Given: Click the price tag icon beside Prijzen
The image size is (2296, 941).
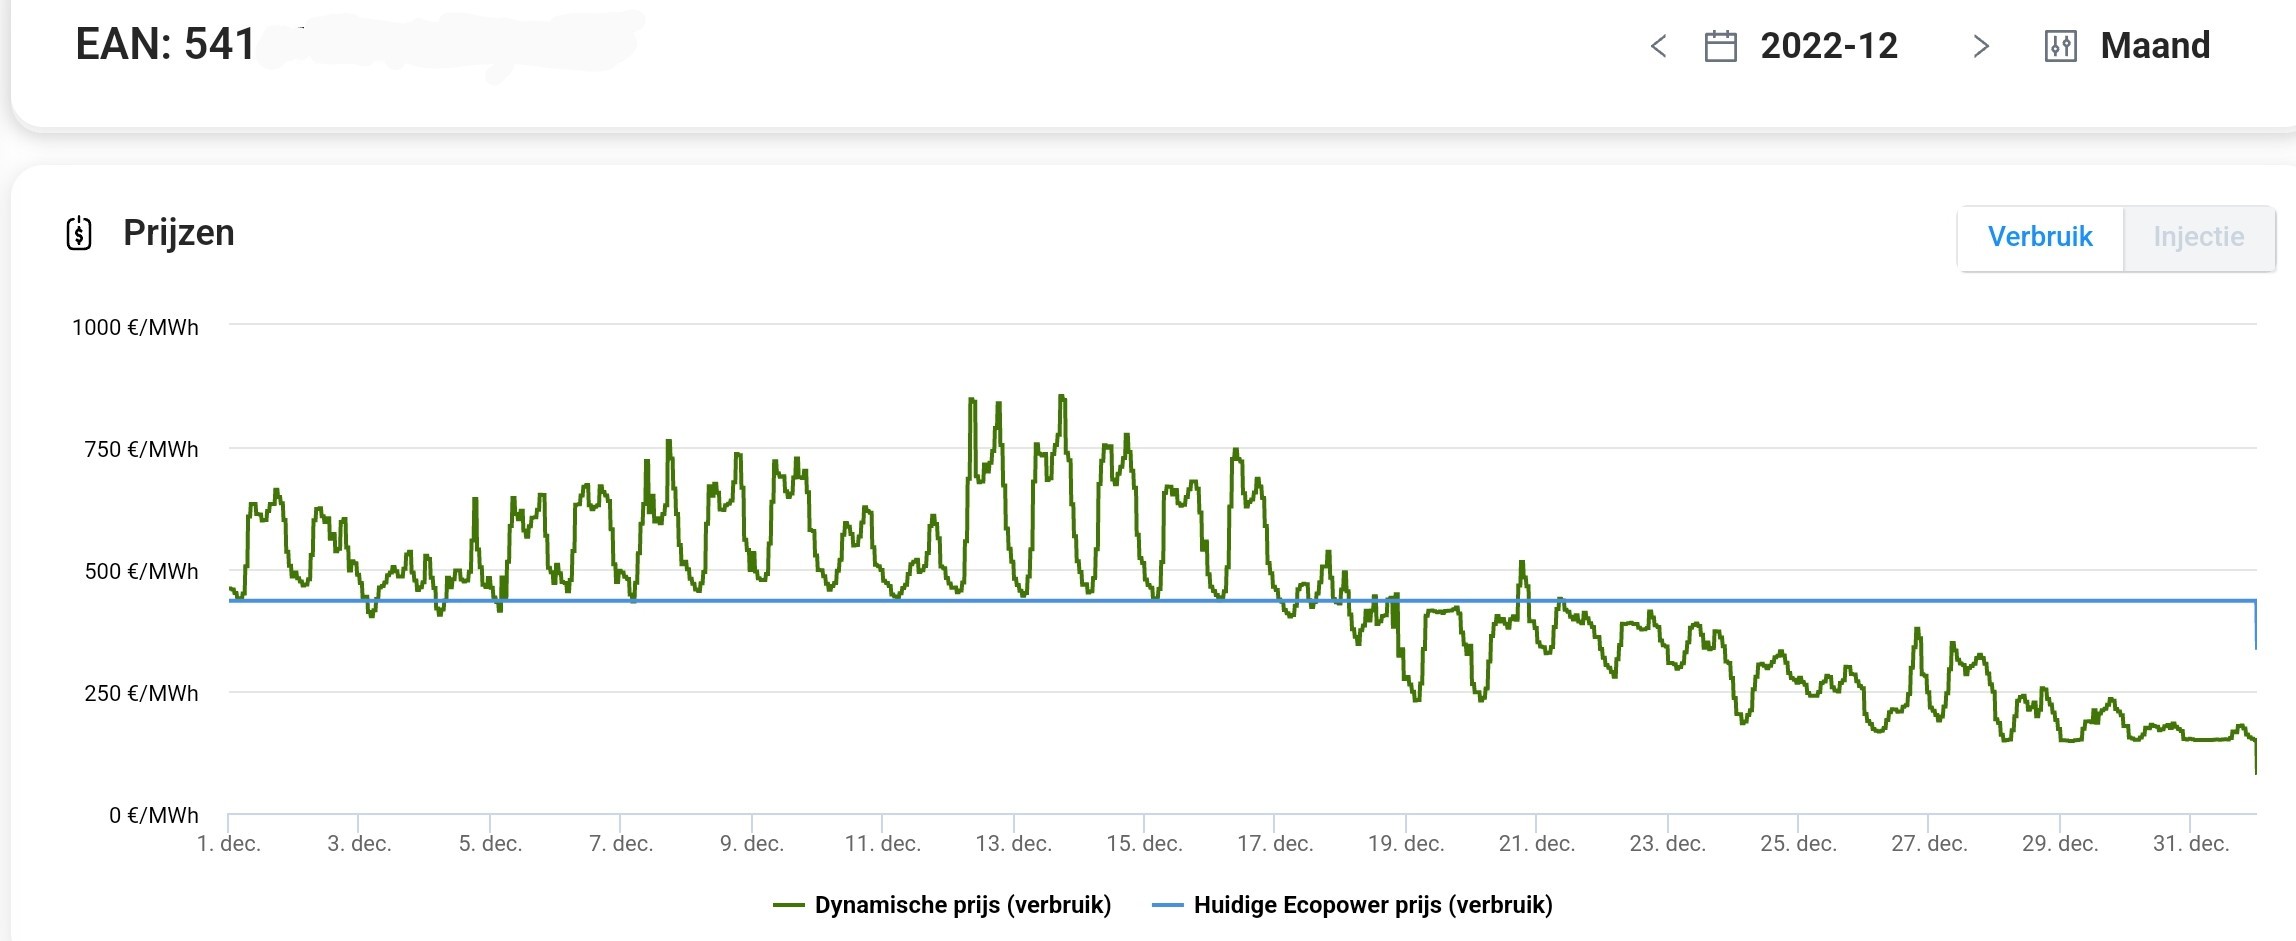Looking at the screenshot, I should [79, 233].
